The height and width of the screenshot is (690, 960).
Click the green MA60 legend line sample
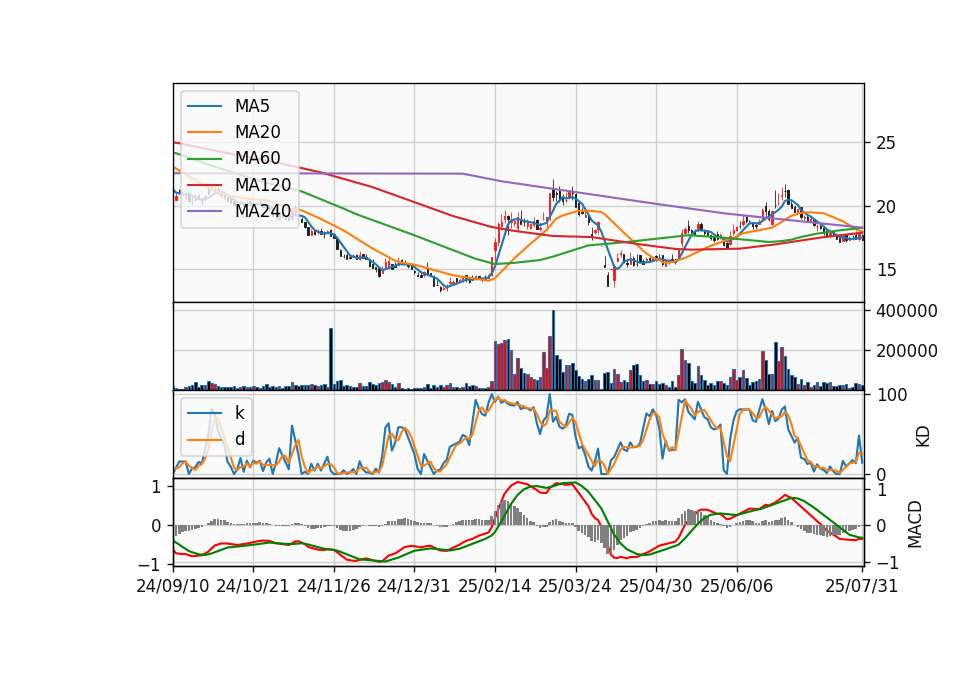(204, 158)
